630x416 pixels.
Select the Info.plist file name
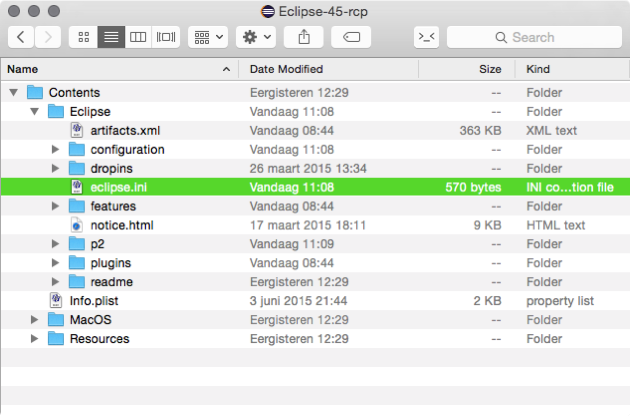click(94, 301)
